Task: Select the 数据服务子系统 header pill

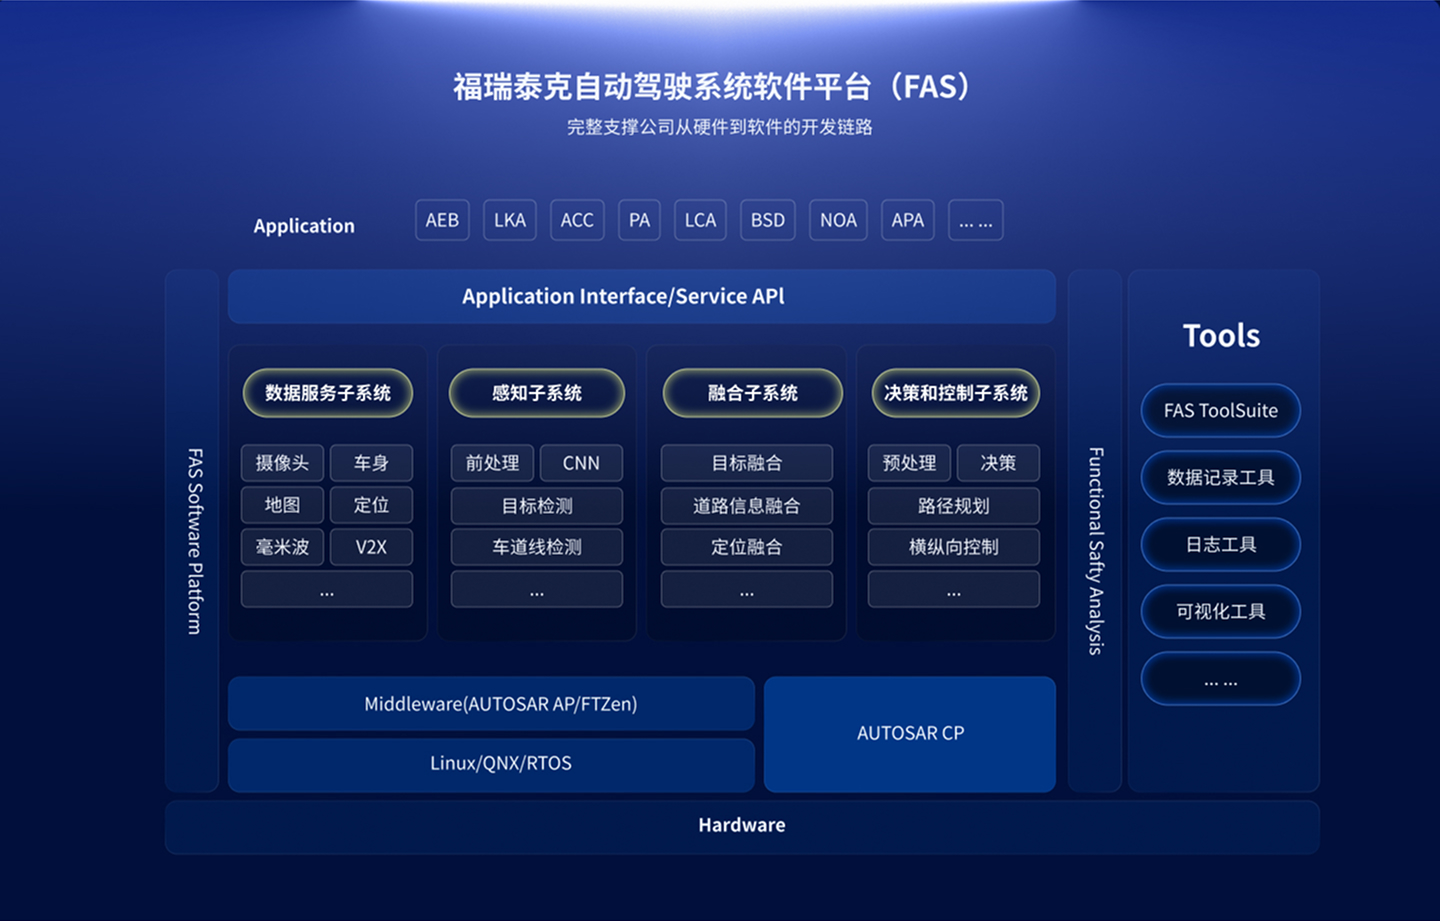Action: [327, 393]
